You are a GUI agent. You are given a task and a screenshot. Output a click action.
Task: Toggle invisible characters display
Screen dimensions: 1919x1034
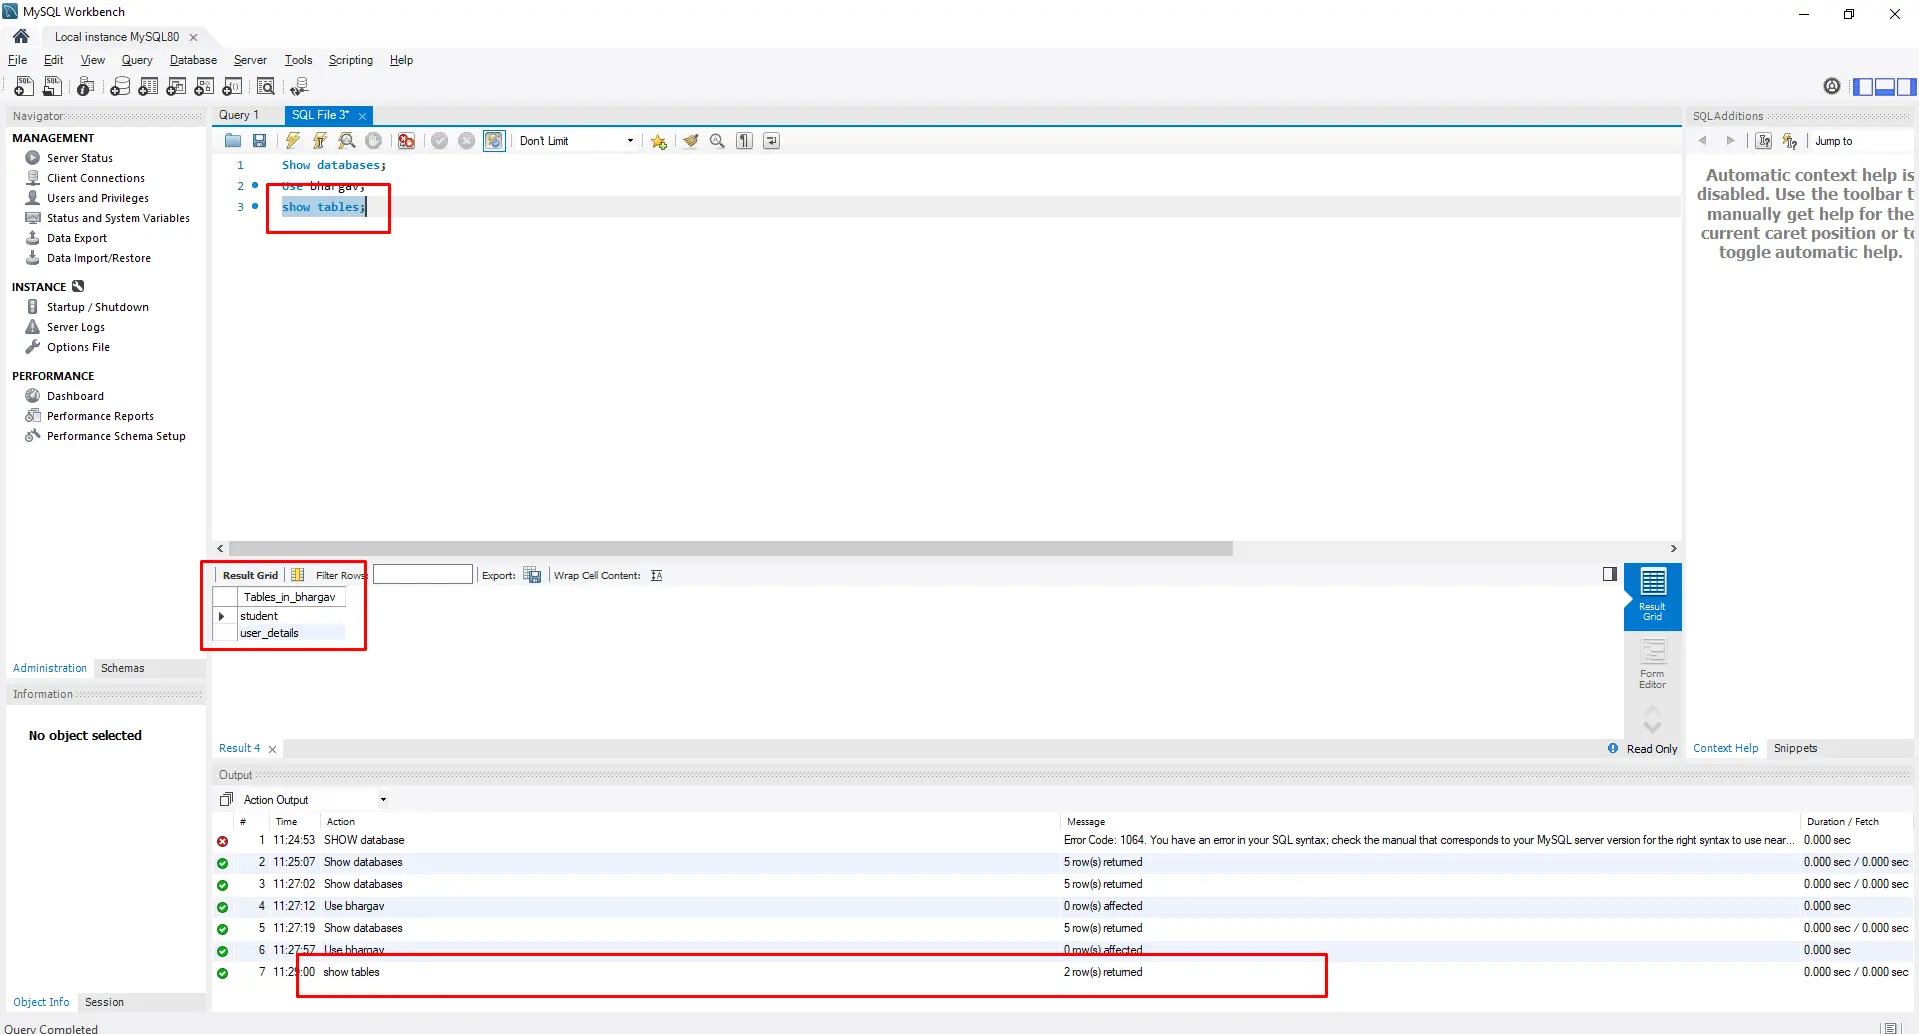tap(745, 141)
